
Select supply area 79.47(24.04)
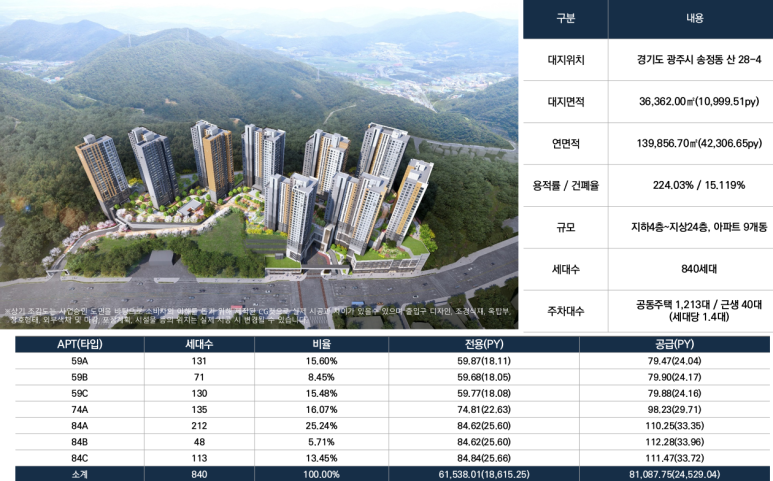(x=674, y=361)
